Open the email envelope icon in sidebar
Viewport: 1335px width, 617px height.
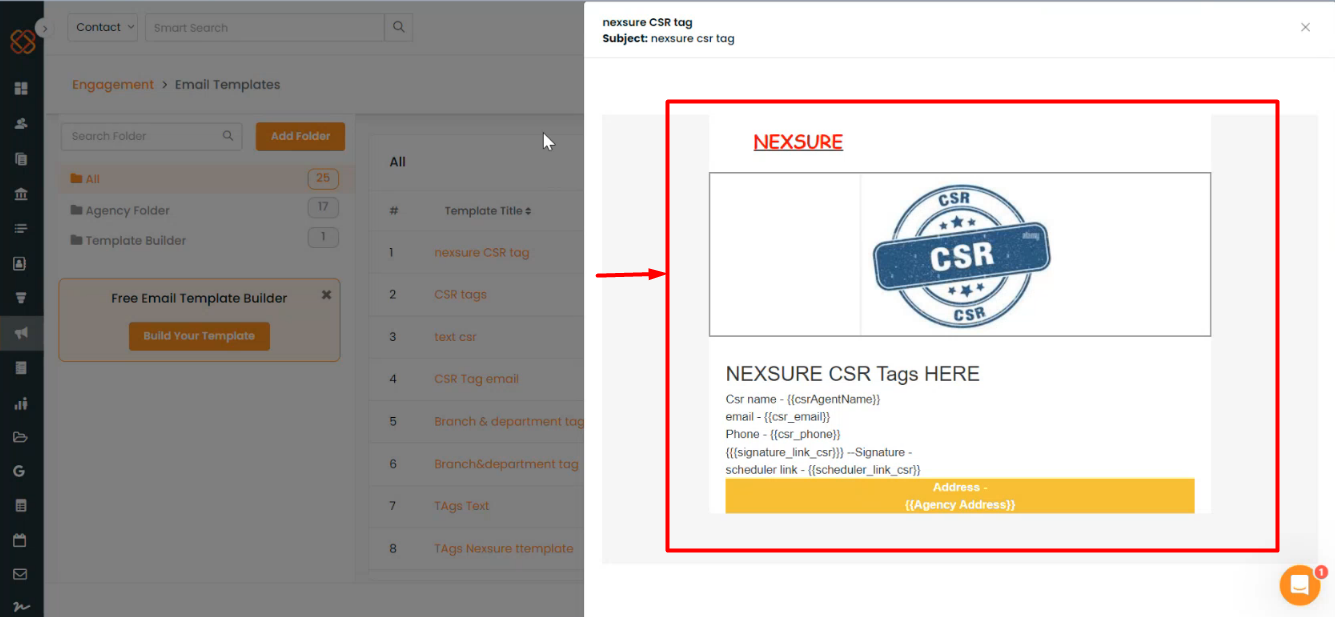pos(21,575)
